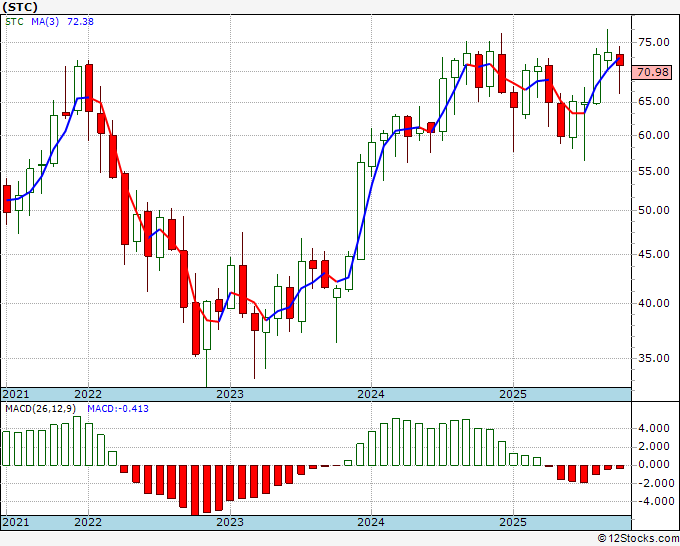Select 2022 on the MACD timeline
The height and width of the screenshot is (546, 680).
[x=88, y=522]
